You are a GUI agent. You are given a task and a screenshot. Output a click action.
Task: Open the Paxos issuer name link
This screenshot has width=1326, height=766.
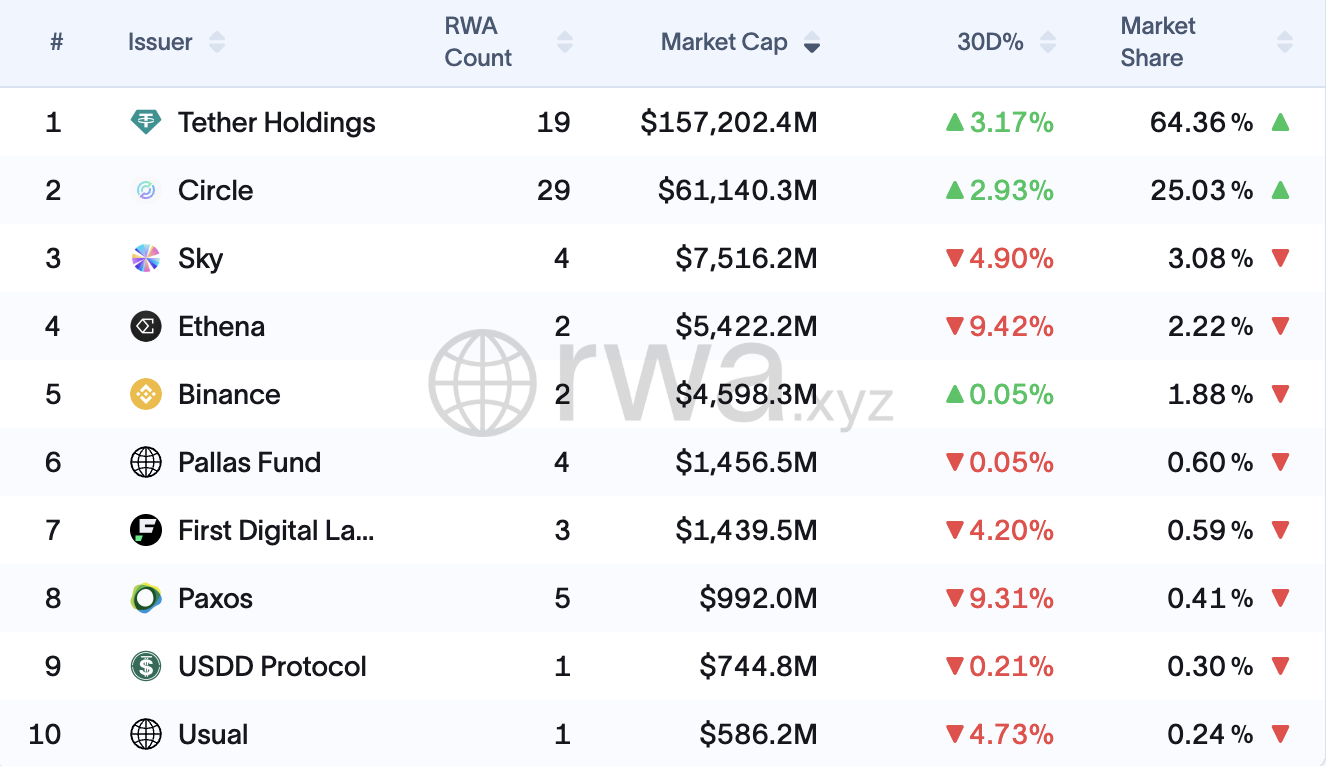(x=215, y=598)
